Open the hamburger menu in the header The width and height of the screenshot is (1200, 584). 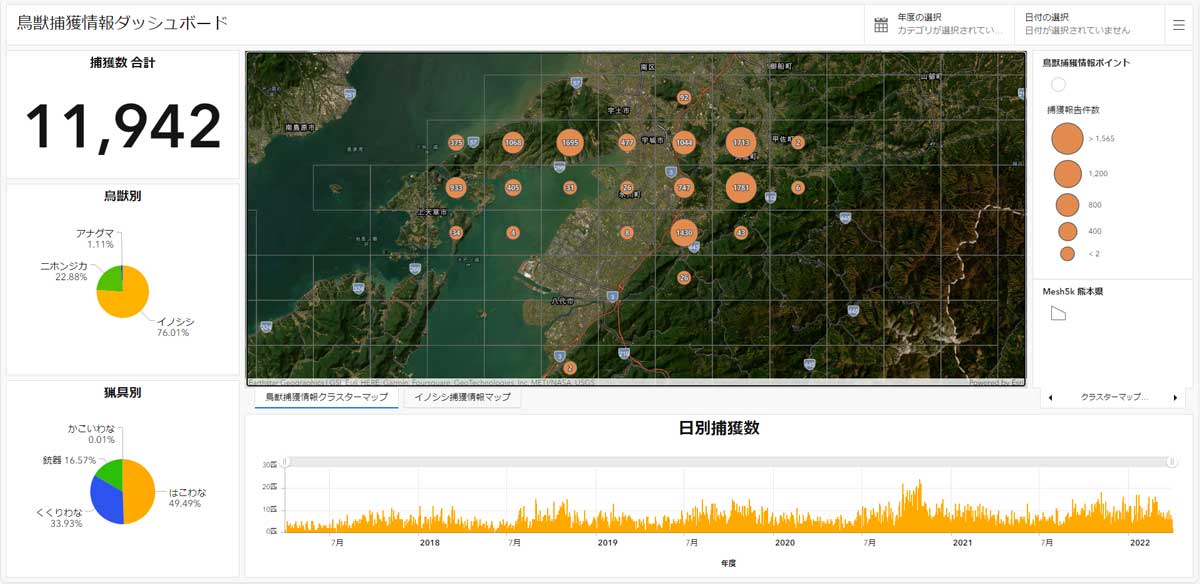(x=1179, y=25)
